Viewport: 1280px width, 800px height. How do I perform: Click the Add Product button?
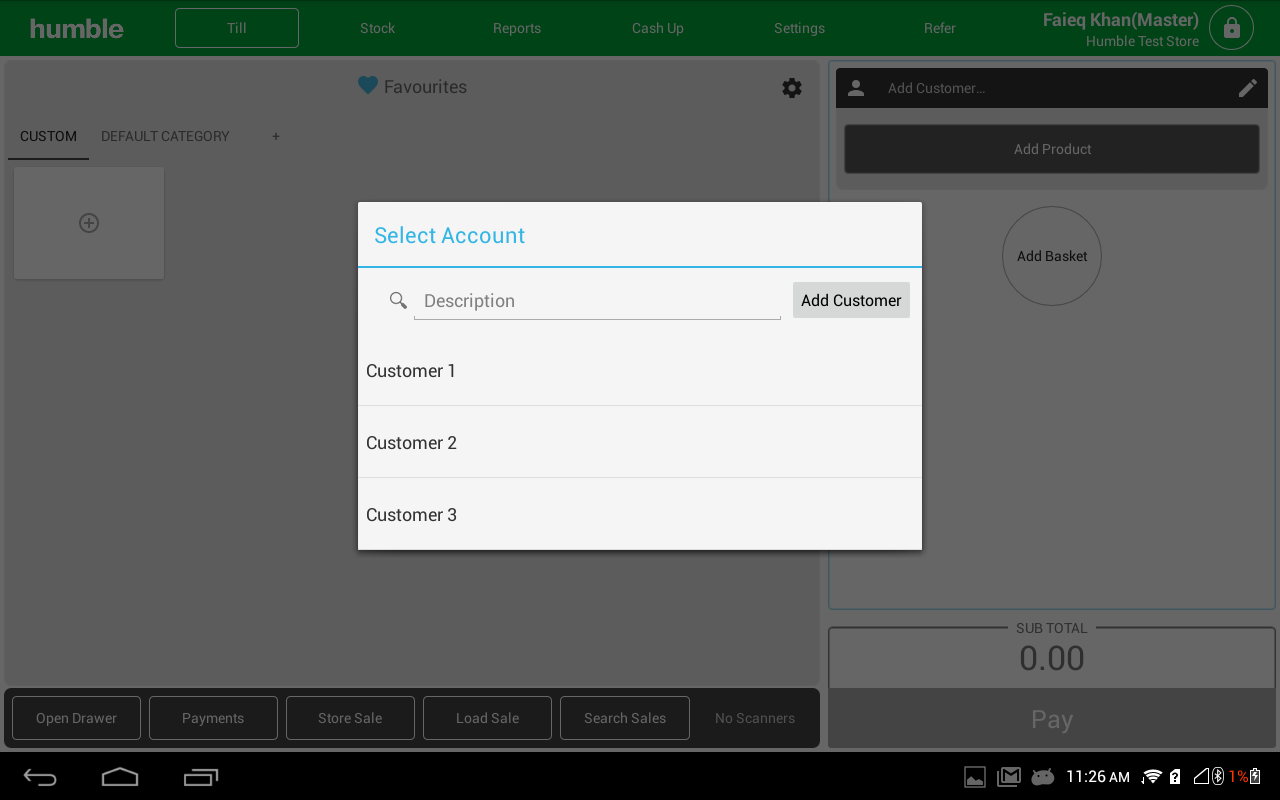point(1052,149)
